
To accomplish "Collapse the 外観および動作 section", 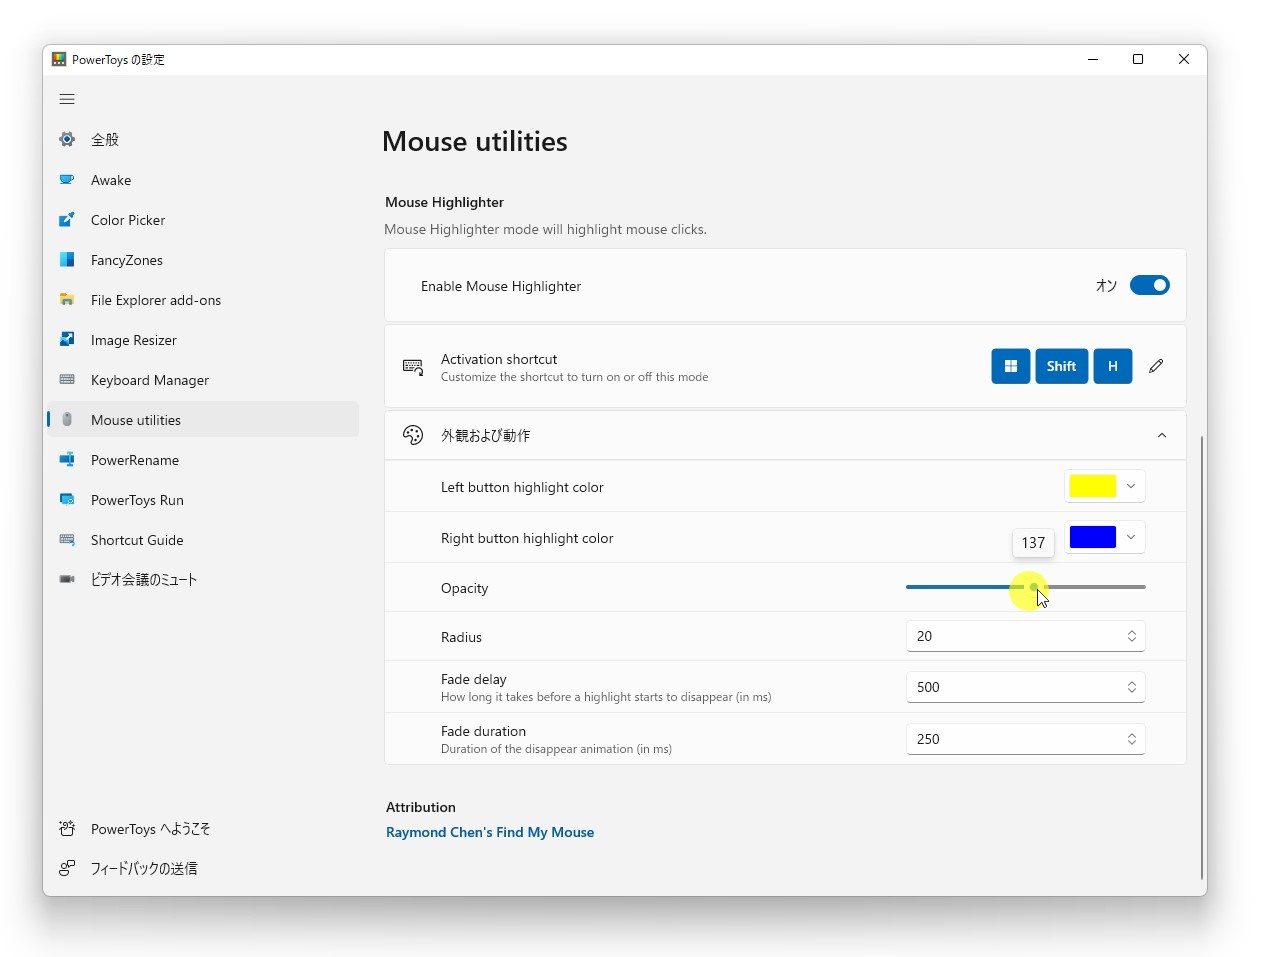I will (x=1161, y=436).
